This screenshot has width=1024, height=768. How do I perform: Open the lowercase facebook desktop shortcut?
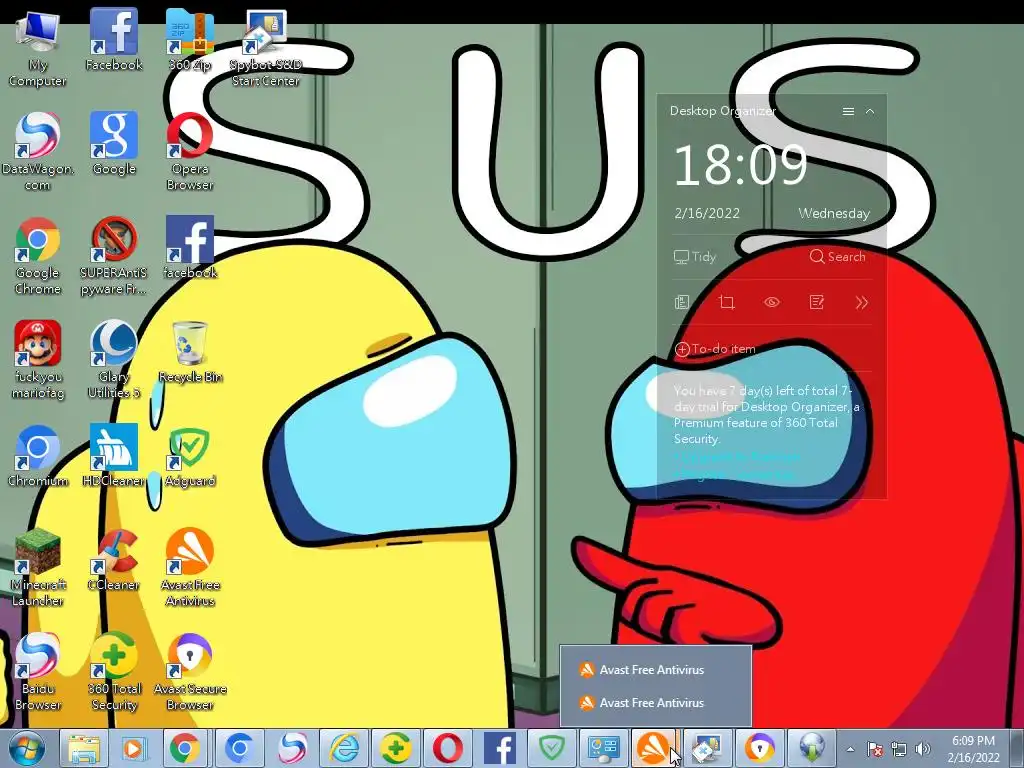(189, 248)
